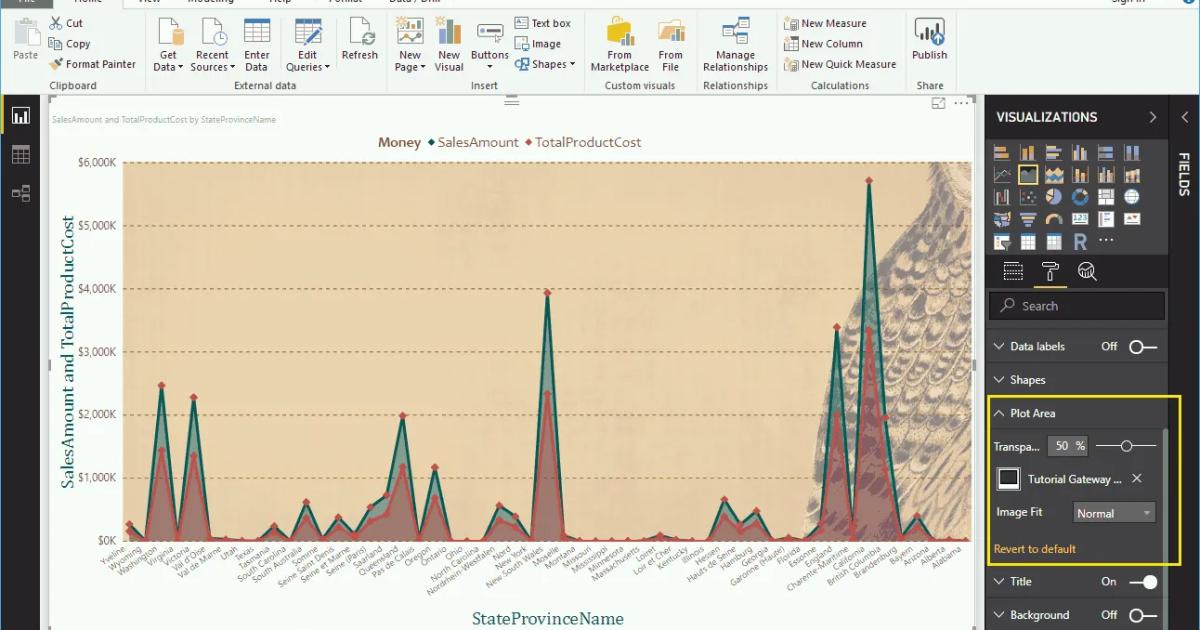Insert an R script visual
This screenshot has width=1200, height=630.
point(1080,241)
